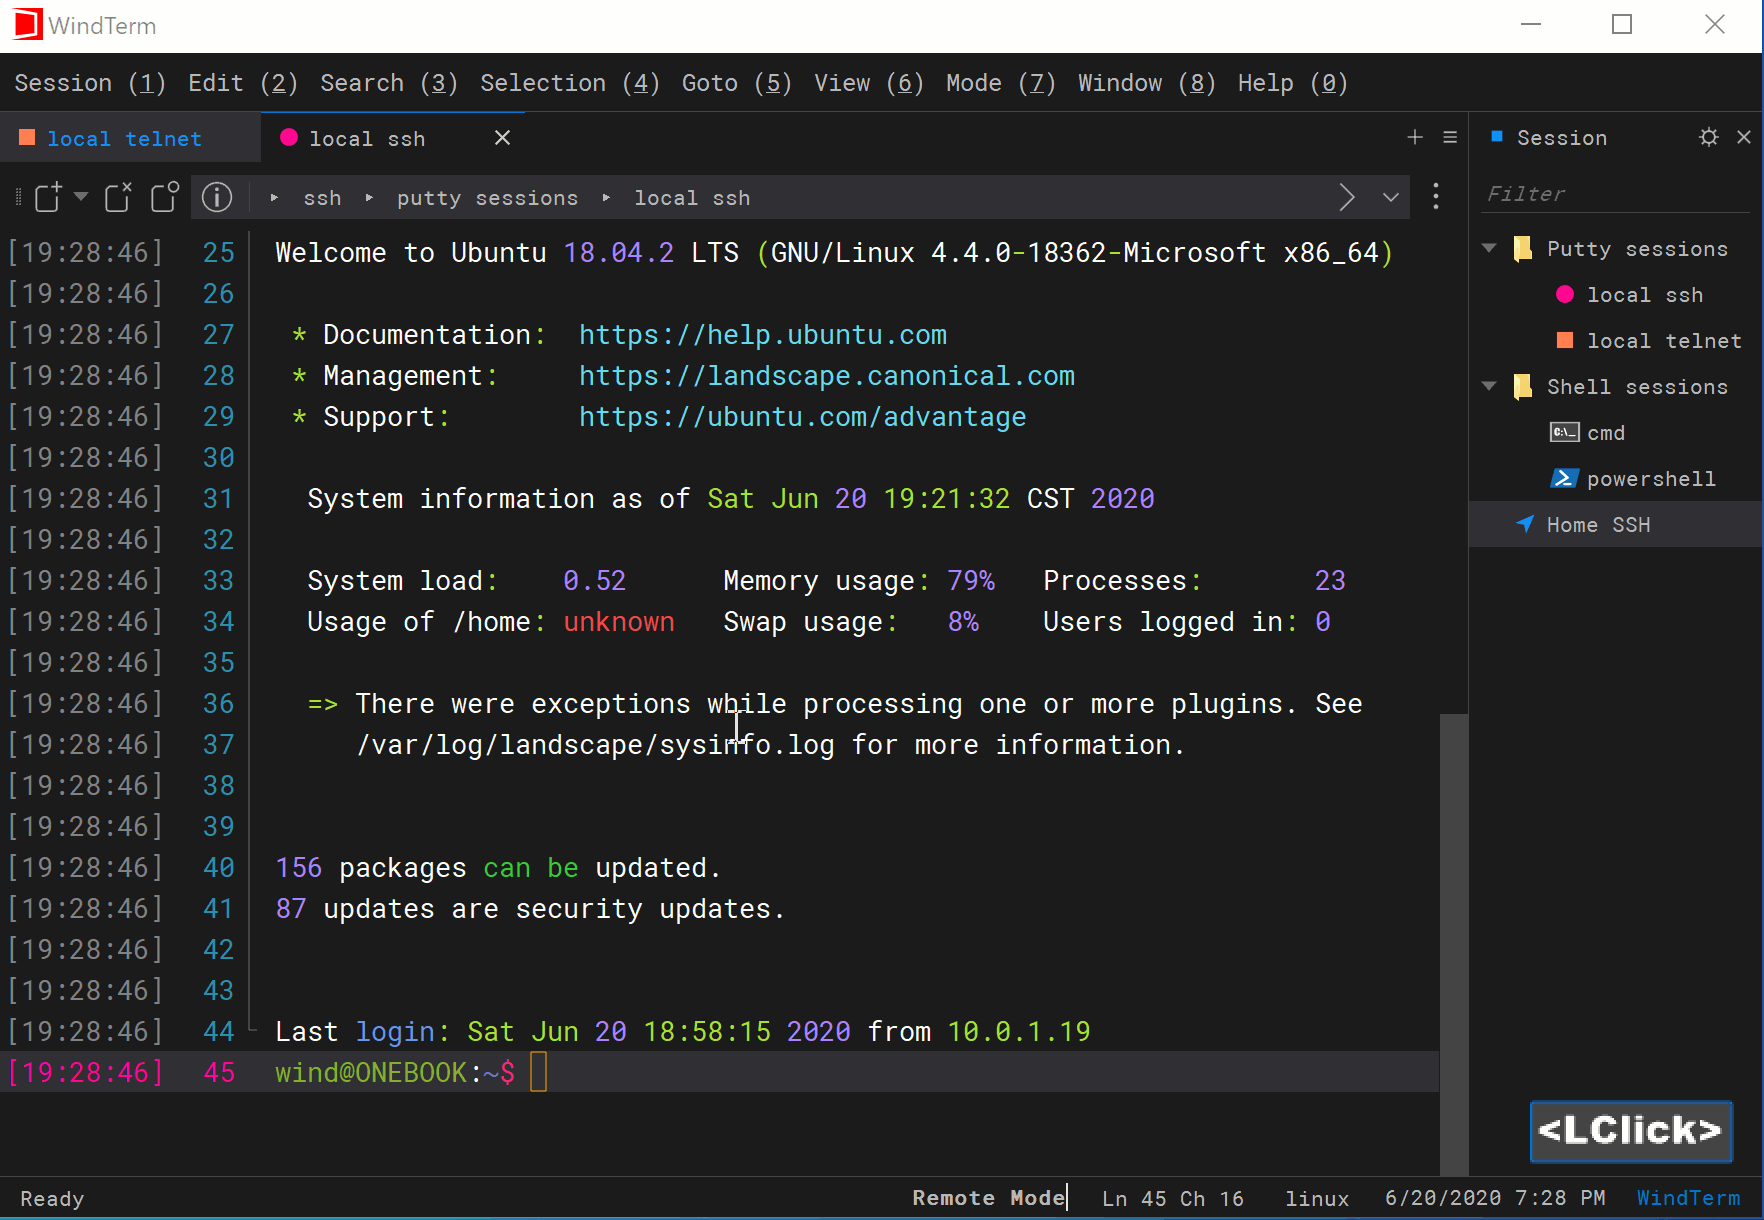The width and height of the screenshot is (1764, 1220).
Task: Click the orange square icon of local telnet in Session tree
Action: tap(1565, 340)
